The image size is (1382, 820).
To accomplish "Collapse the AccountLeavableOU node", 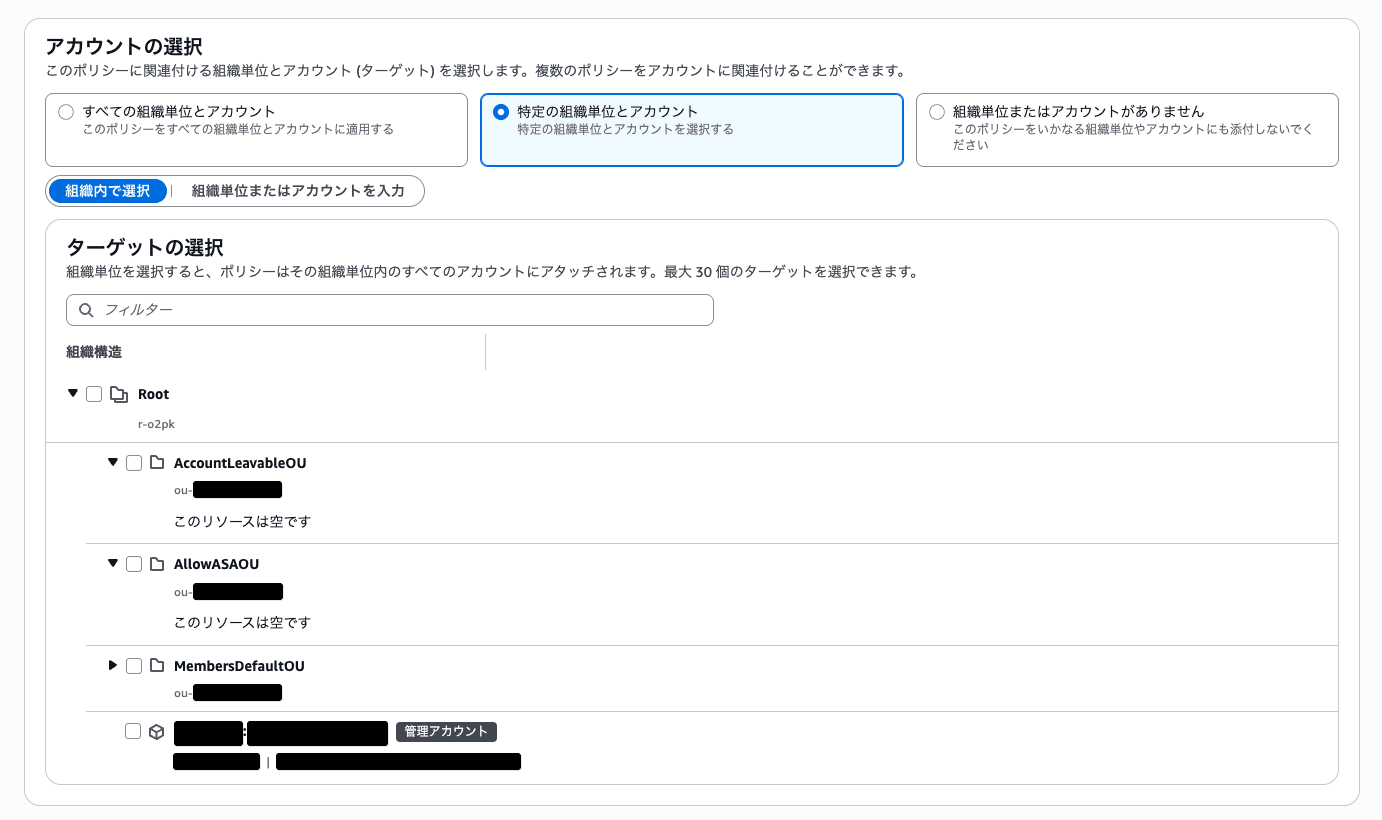I will (x=113, y=462).
